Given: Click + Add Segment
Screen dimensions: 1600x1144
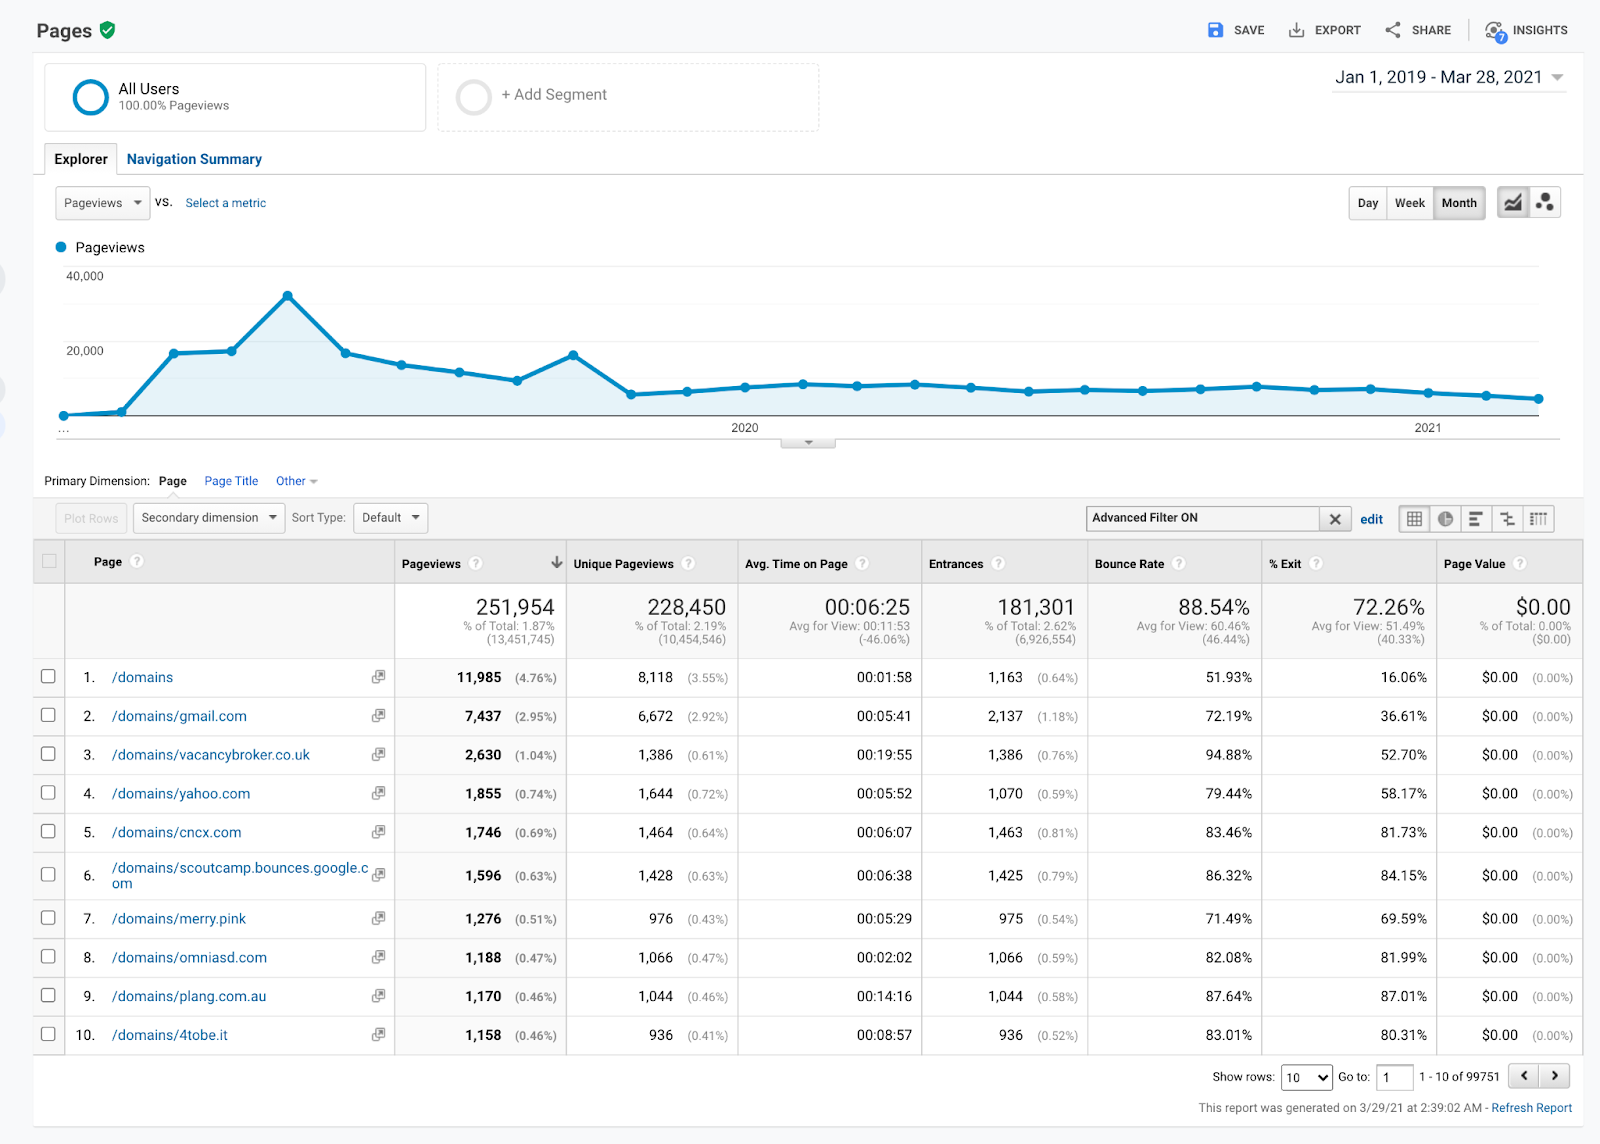Looking at the screenshot, I should (x=554, y=95).
